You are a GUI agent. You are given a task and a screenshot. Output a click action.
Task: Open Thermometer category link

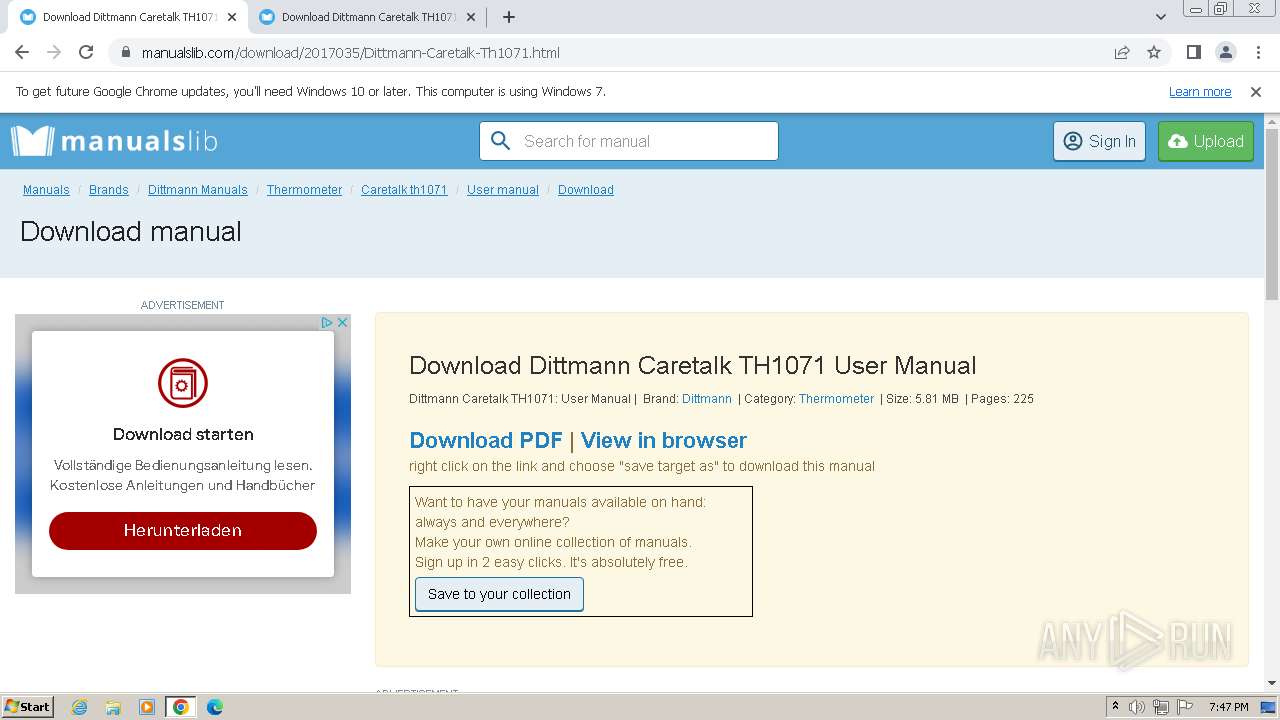pyautogui.click(x=836, y=398)
